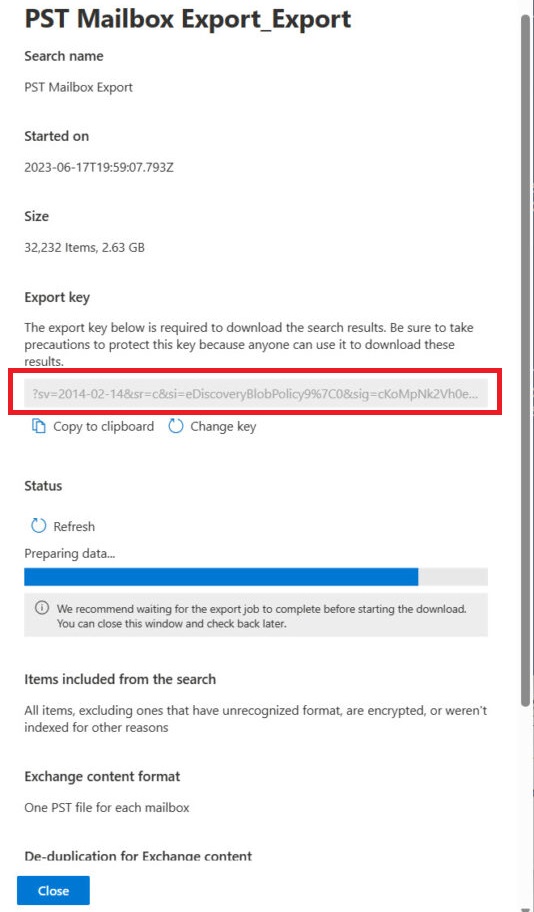The height and width of the screenshot is (912, 534).
Task: Copy the export key to the clipboard
Action: (93, 426)
